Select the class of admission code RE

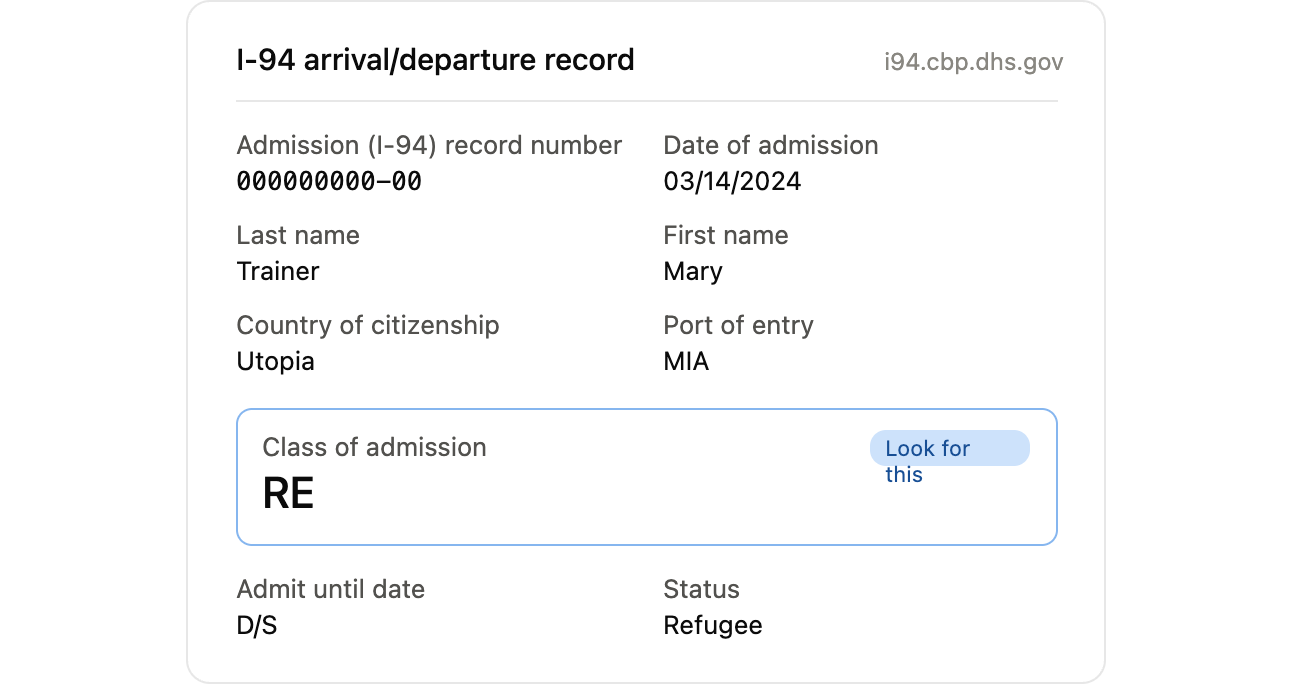click(x=288, y=493)
